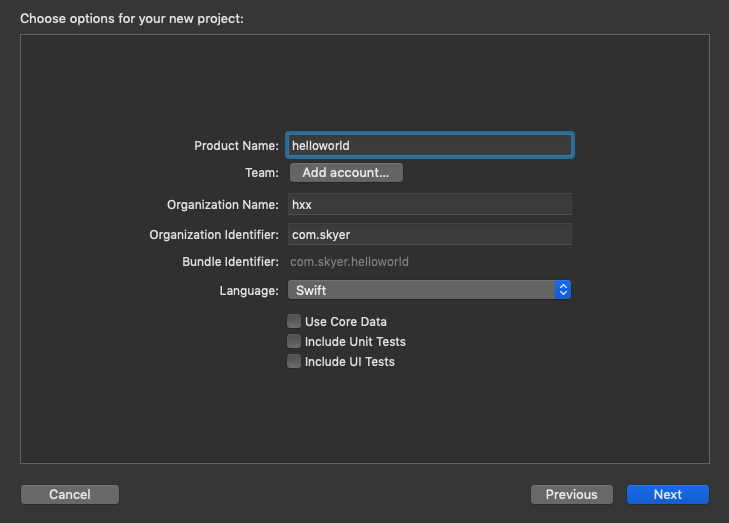This screenshot has height=523, width=729.
Task: Select the com.skyer.helloworld bundle identifier text
Action: pyautogui.click(x=349, y=262)
